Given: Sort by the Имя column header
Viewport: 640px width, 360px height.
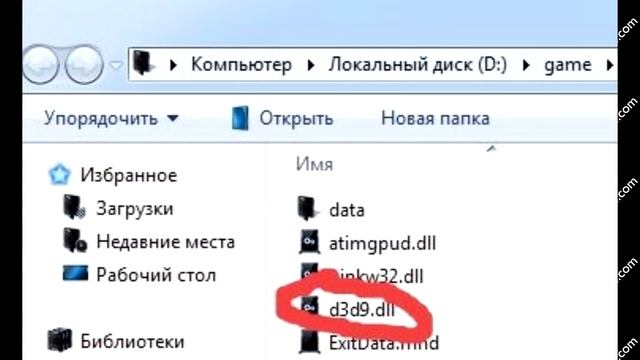Looking at the screenshot, I should [x=314, y=164].
